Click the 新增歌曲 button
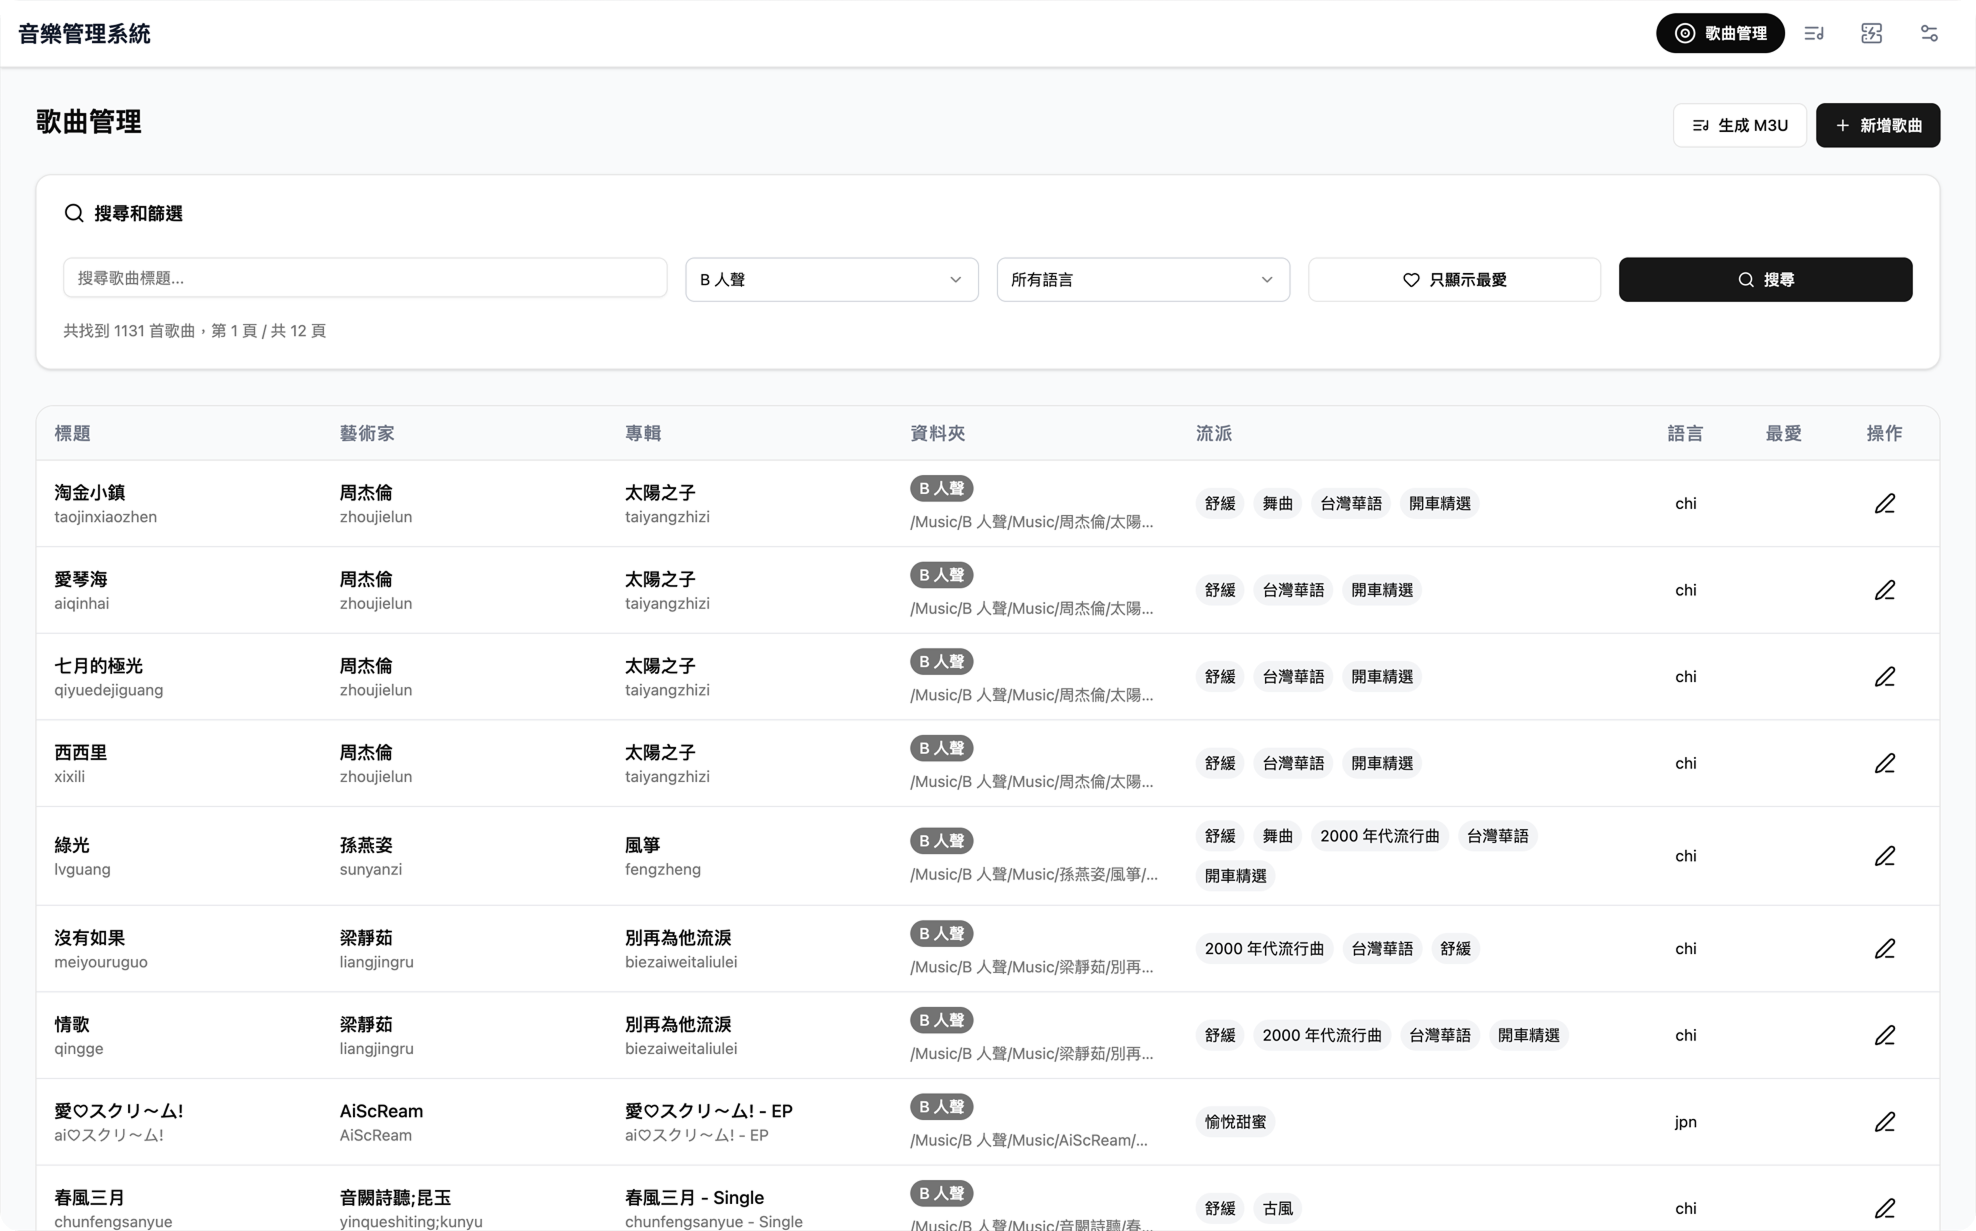This screenshot has width=1976, height=1231. coord(1878,125)
